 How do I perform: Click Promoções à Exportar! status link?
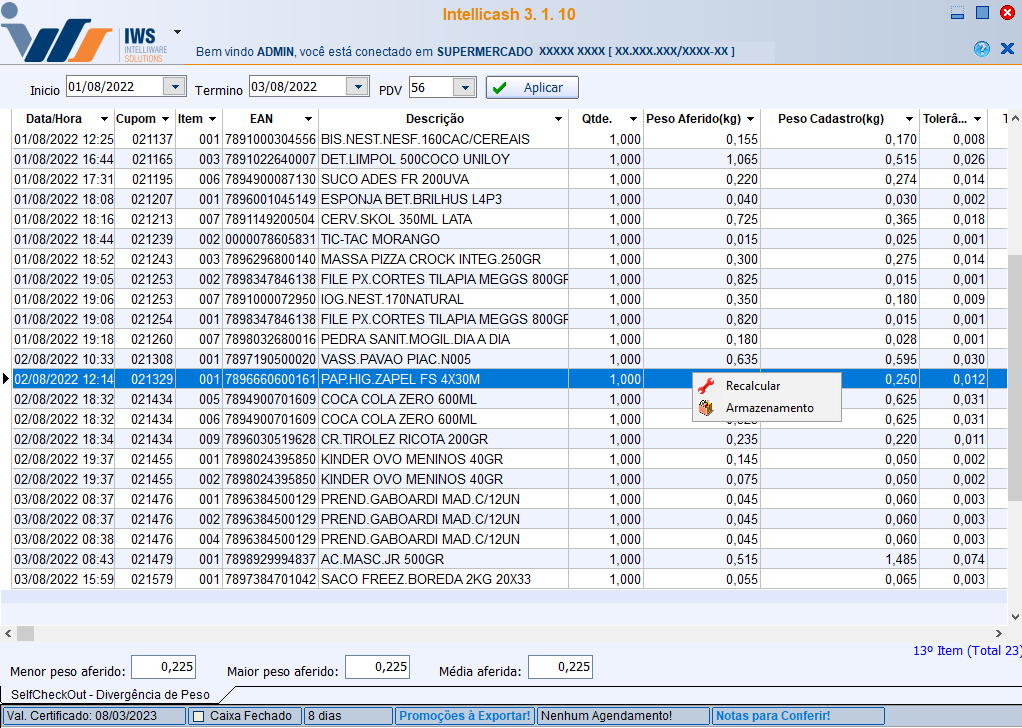[x=464, y=716]
